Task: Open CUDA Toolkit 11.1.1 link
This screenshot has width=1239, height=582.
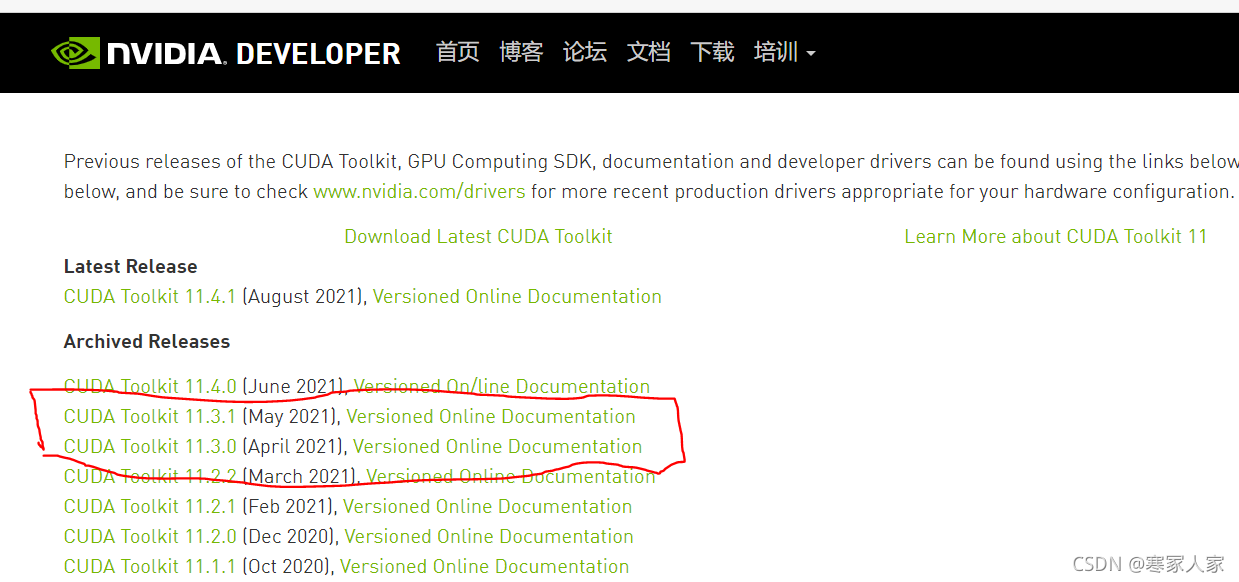Action: coord(150,566)
